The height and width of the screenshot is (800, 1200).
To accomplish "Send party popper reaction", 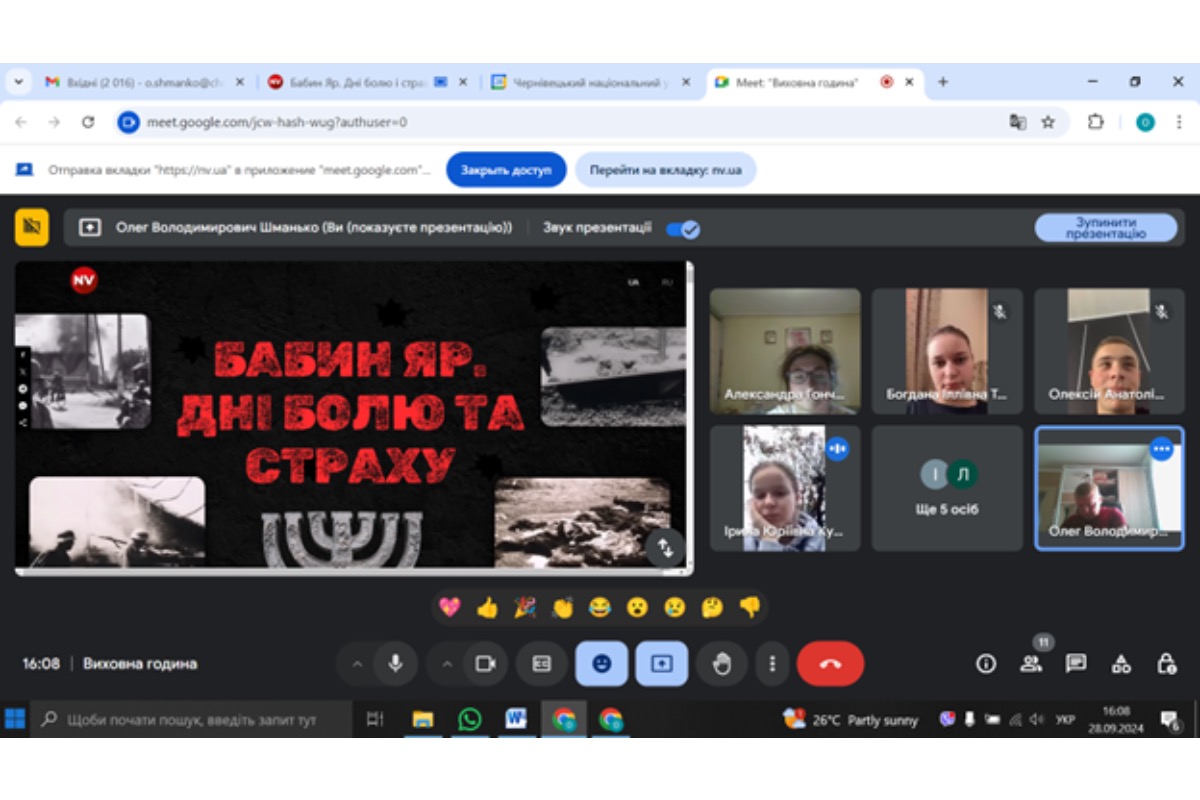I will 524,606.
